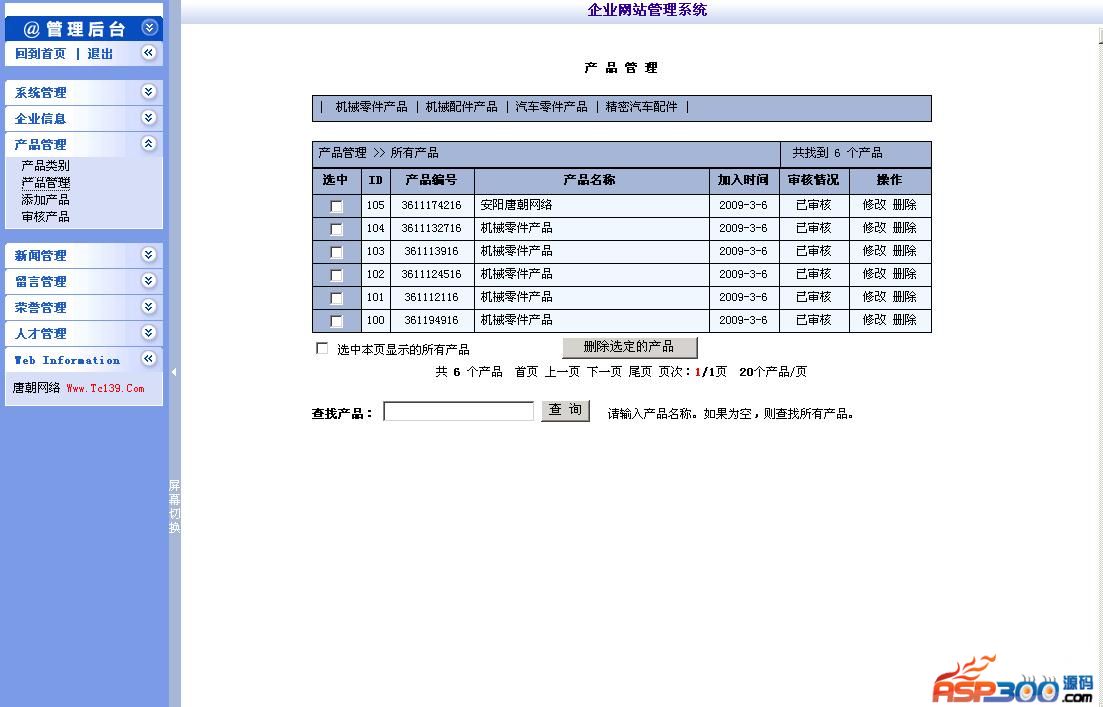Click the 加入时间 column header
The image size is (1103, 707).
coord(743,180)
